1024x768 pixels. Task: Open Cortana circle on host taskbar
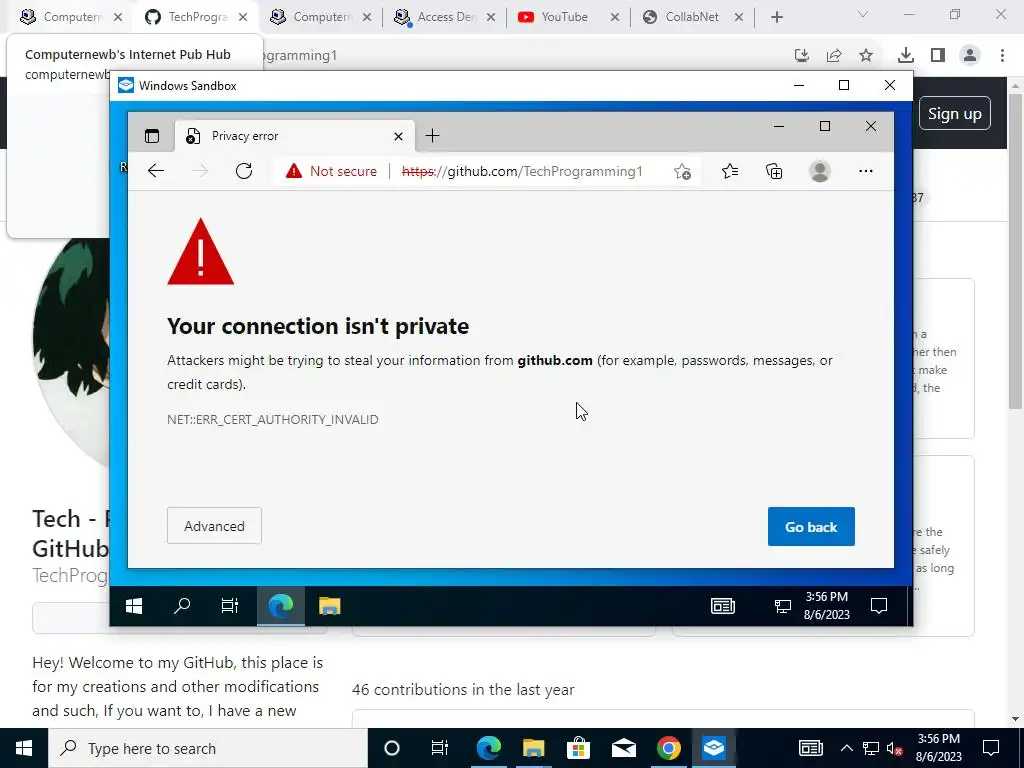tap(392, 748)
